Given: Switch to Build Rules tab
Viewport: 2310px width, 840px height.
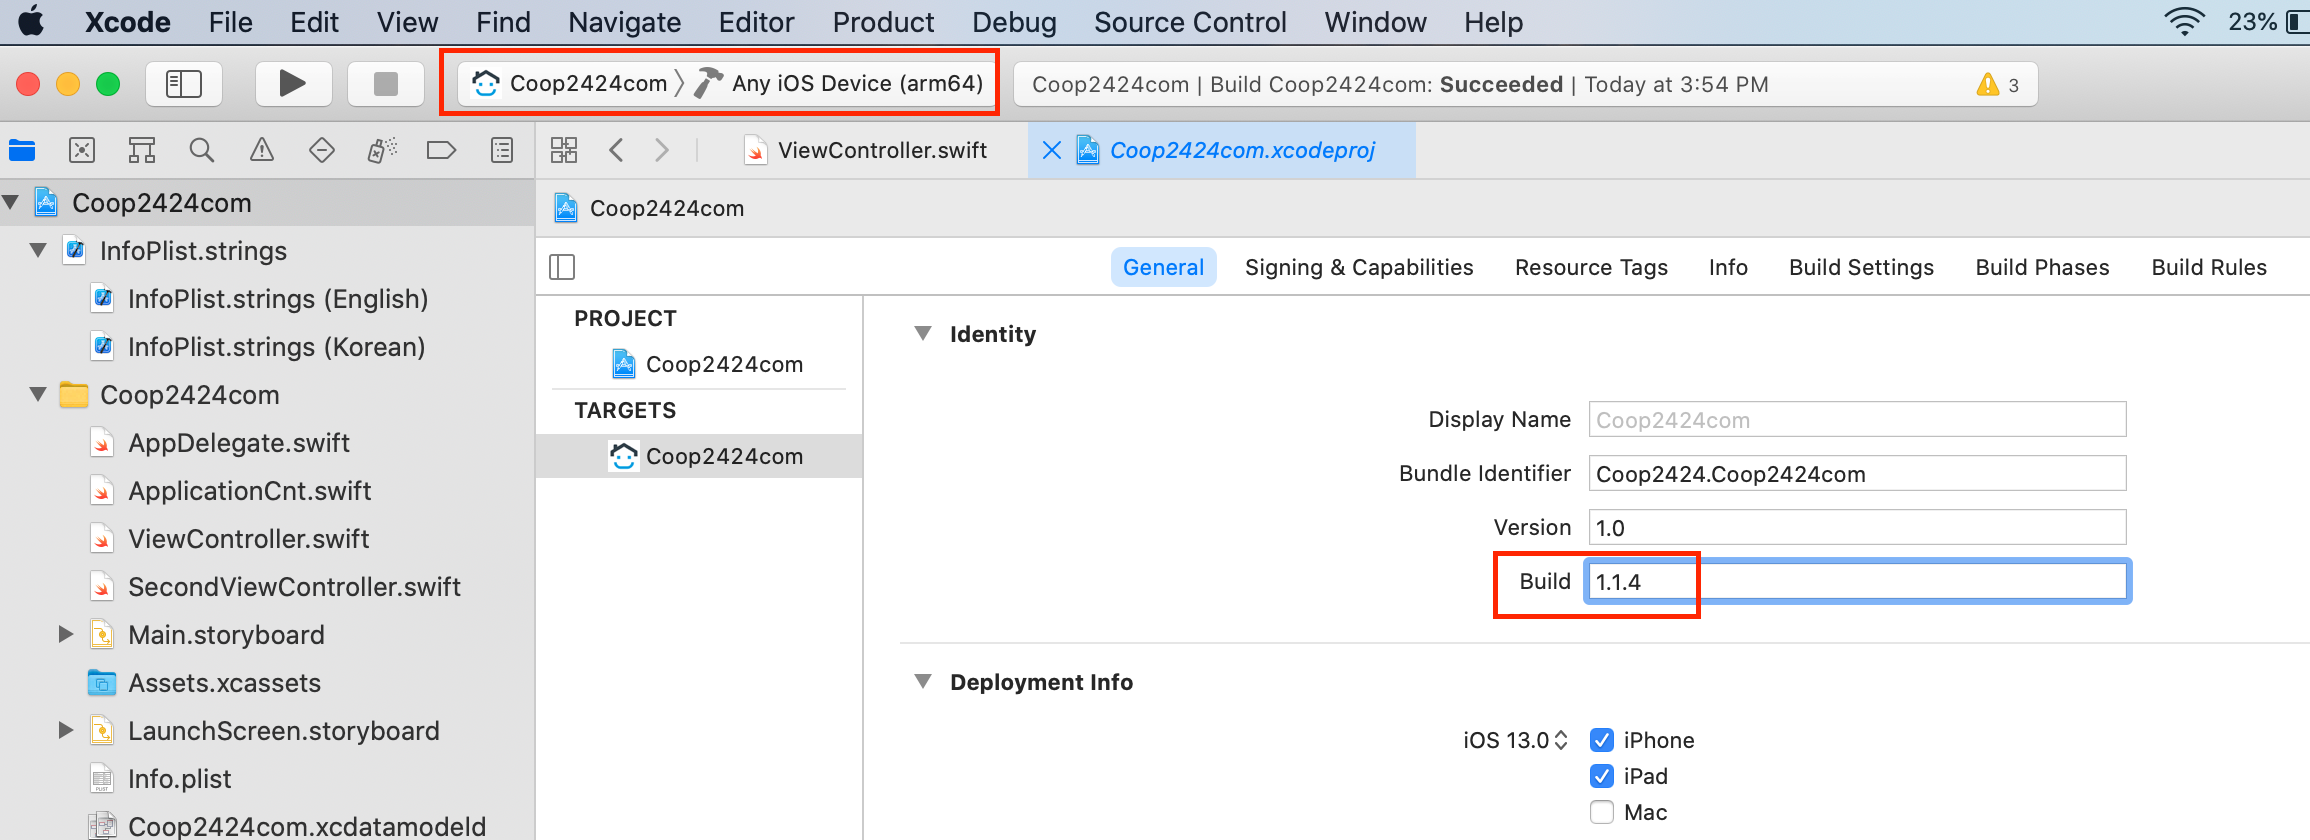Looking at the screenshot, I should (x=2209, y=267).
